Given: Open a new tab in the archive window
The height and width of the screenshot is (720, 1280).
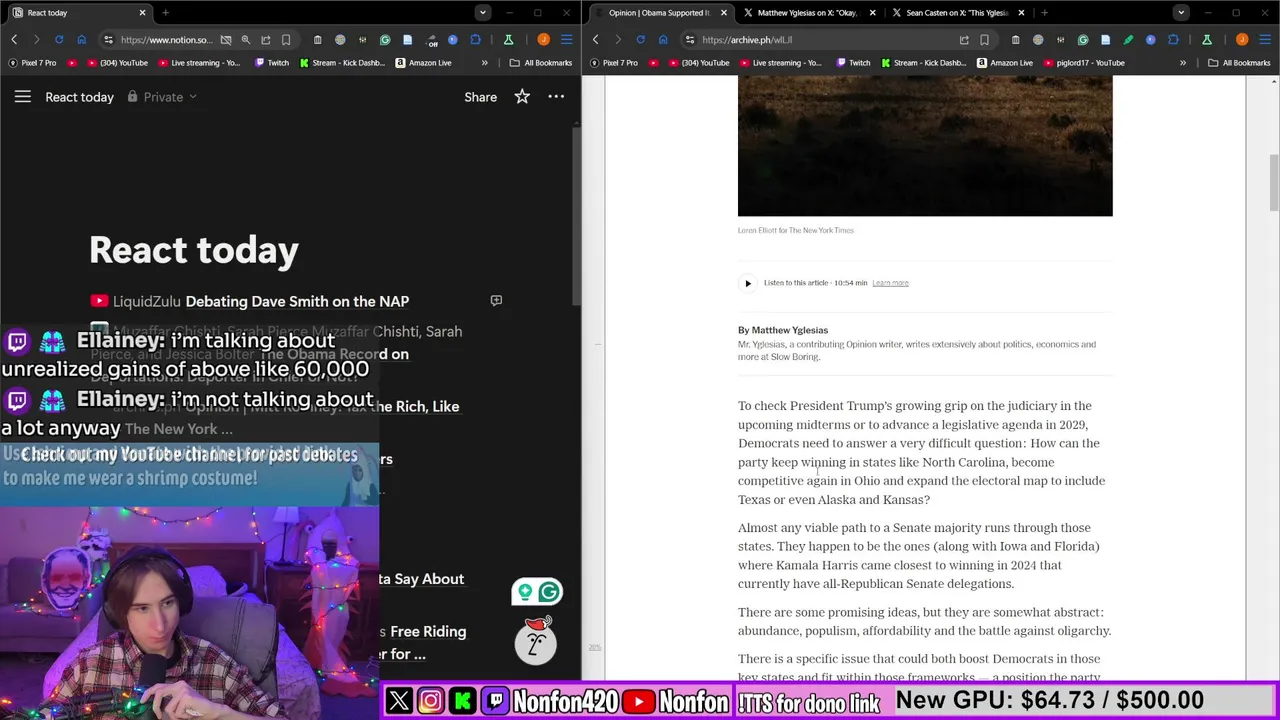Looking at the screenshot, I should point(1044,13).
